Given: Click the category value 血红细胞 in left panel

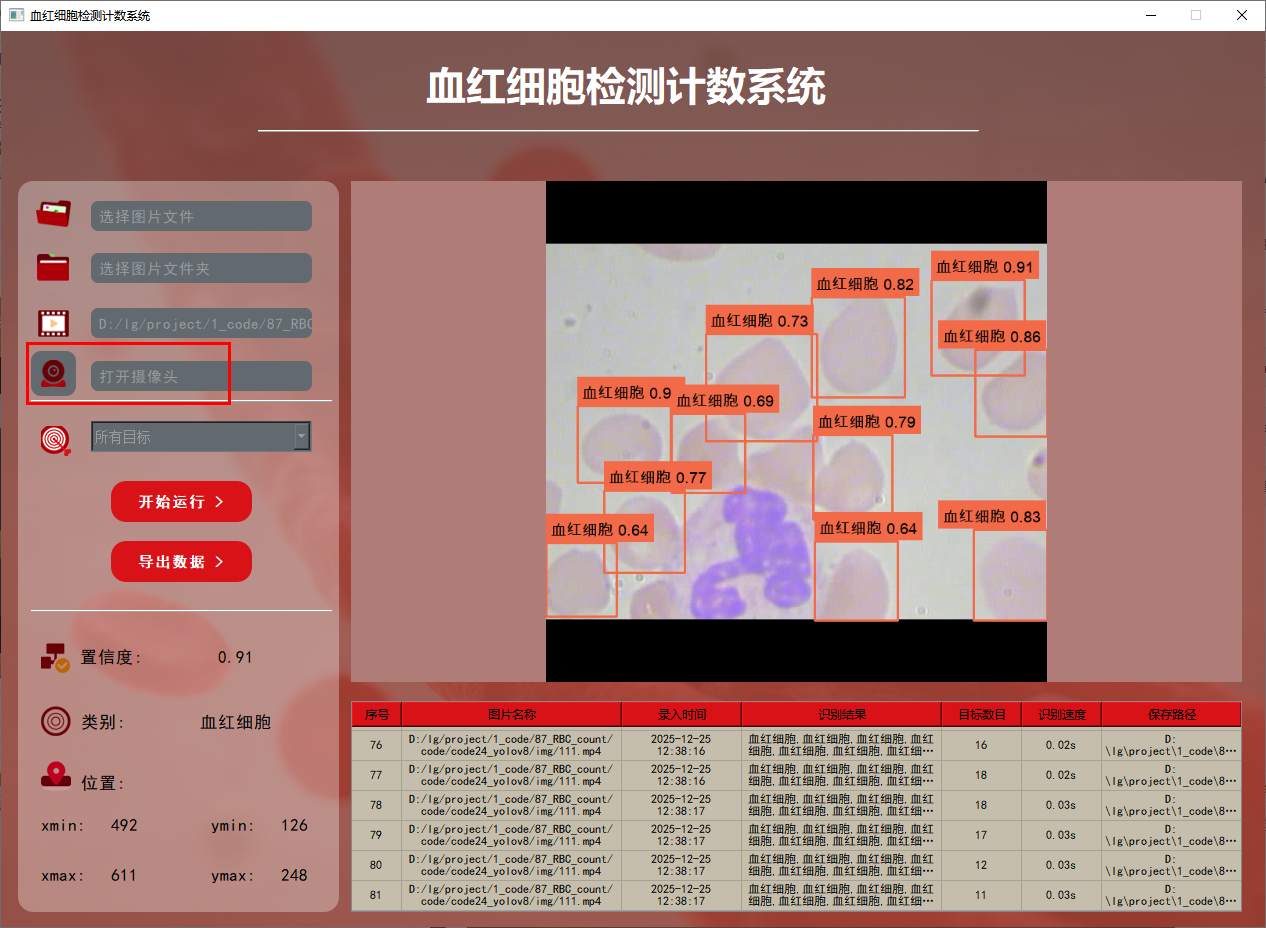Looking at the screenshot, I should coord(236,722).
